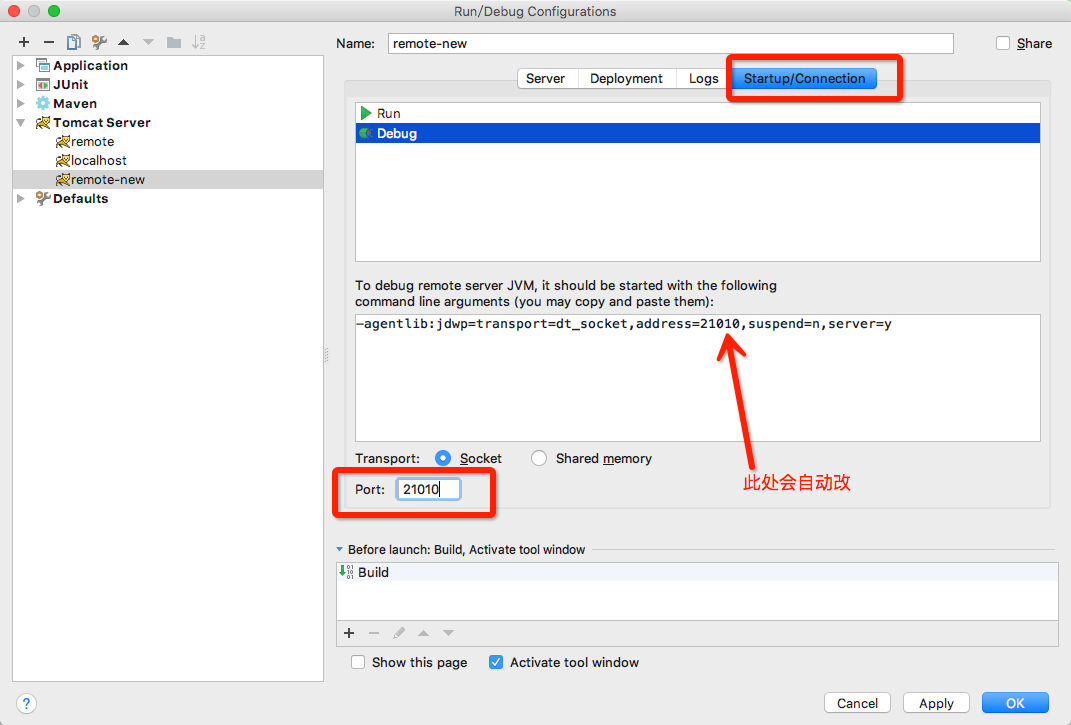Move before-launch task down arrow
Viewport: 1071px width, 725px height.
[x=448, y=633]
